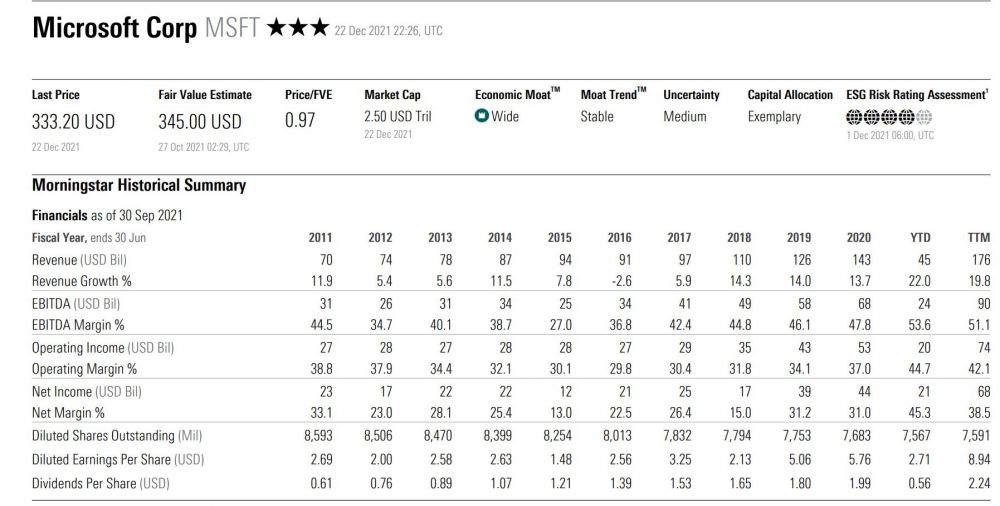Select the Price/FVE 0.97 value

click(301, 122)
